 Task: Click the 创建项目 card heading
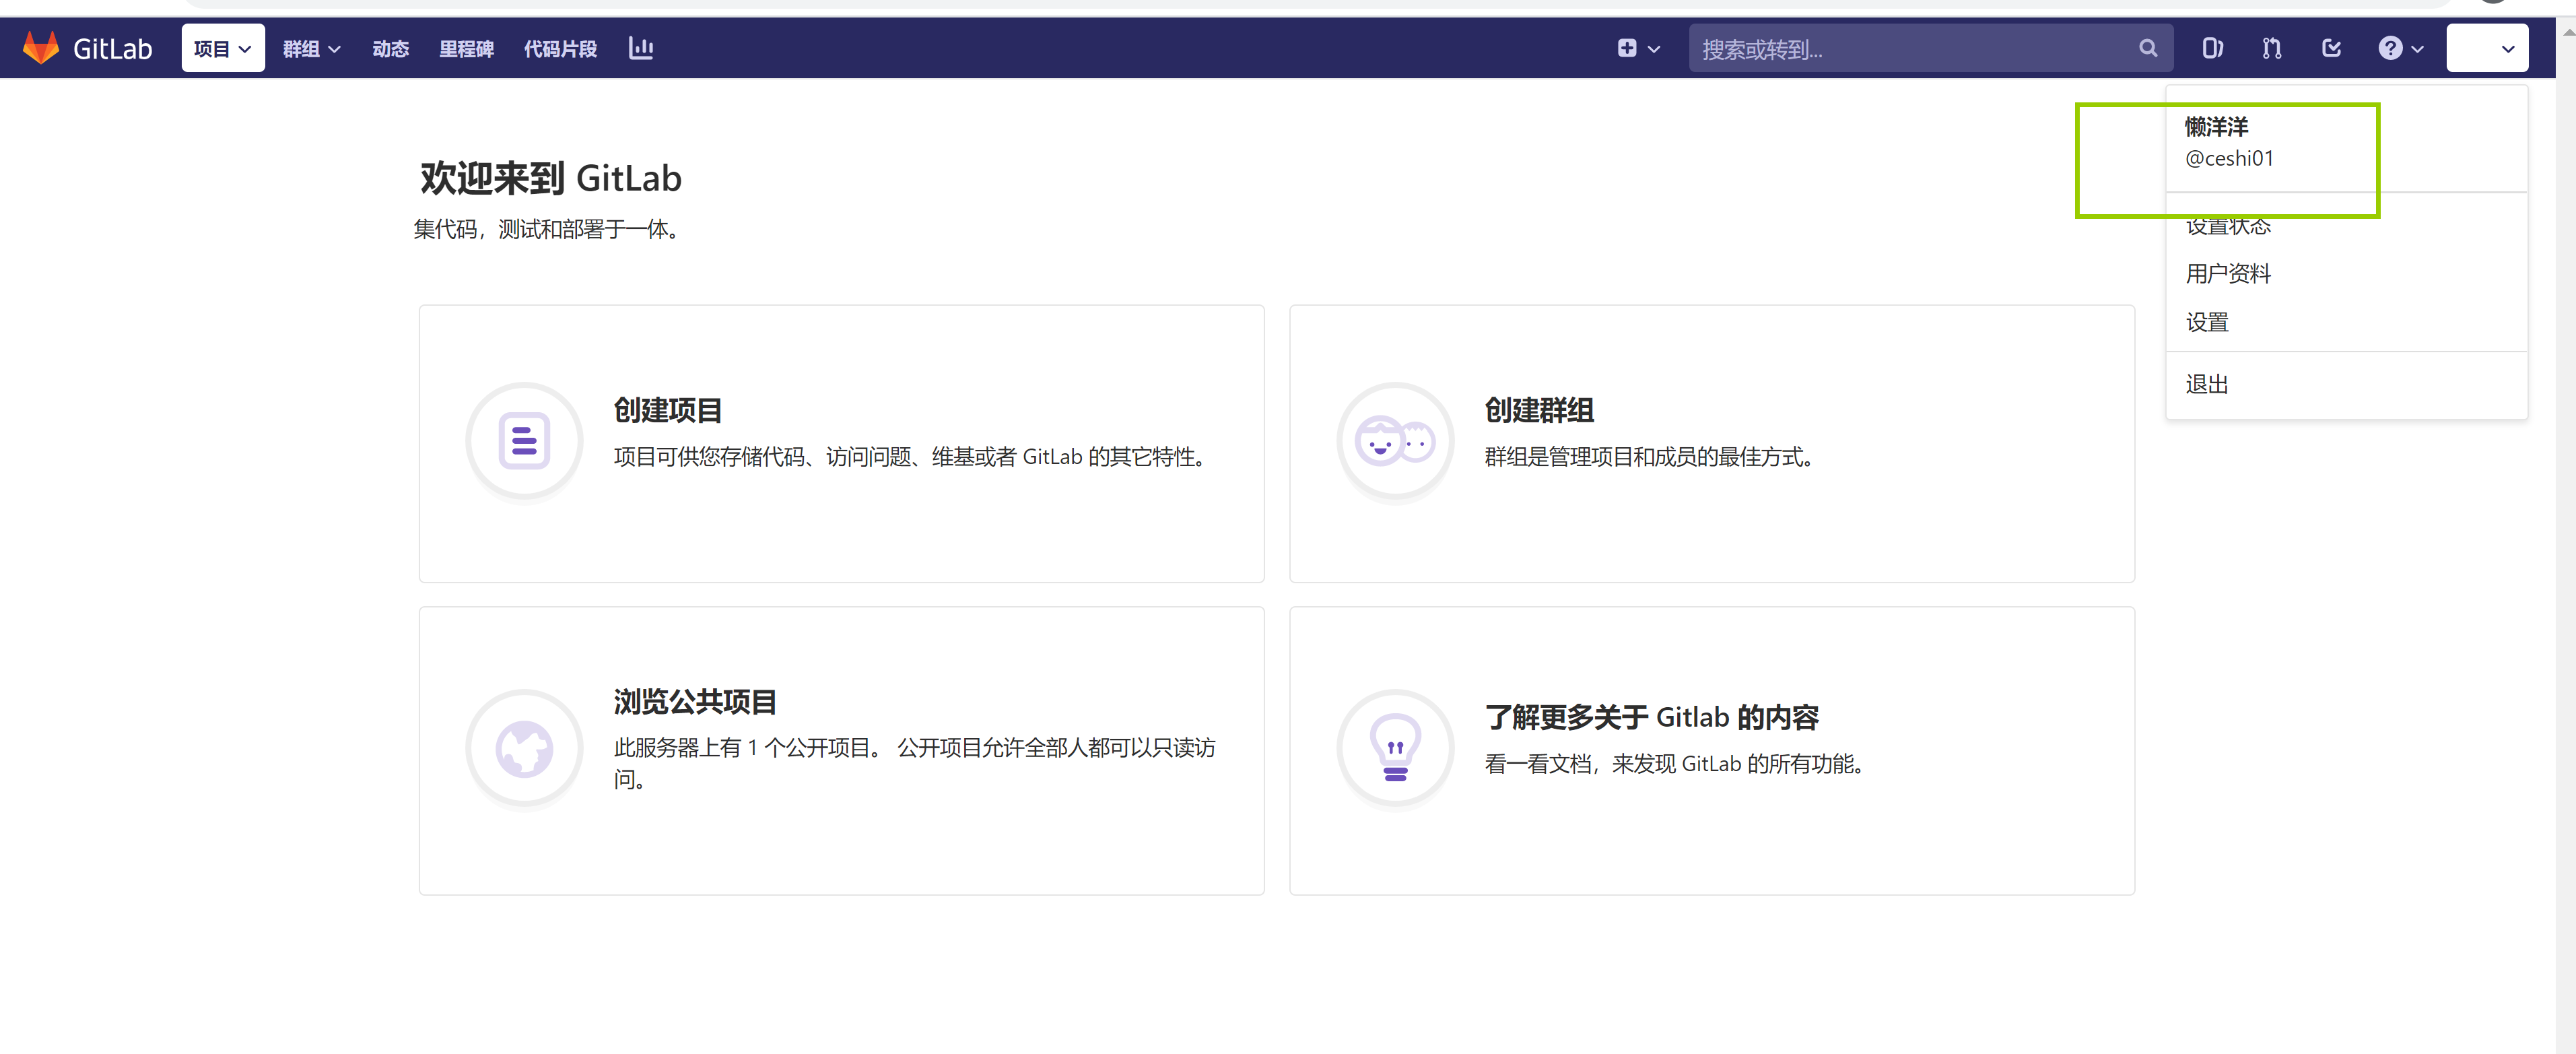[668, 410]
